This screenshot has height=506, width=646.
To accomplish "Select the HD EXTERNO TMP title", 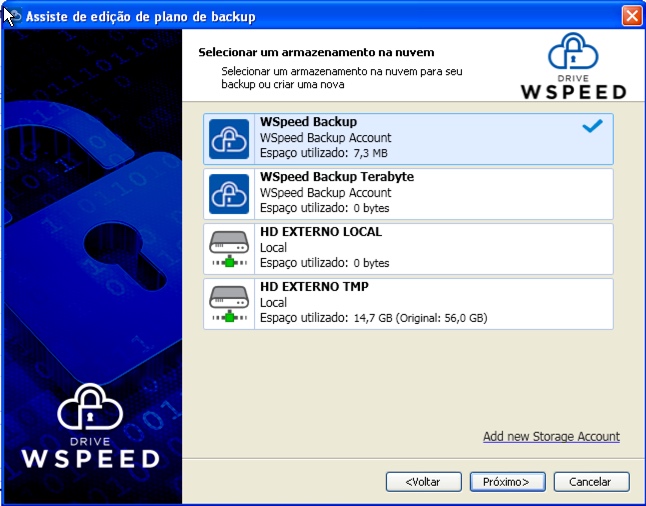I will tap(314, 286).
